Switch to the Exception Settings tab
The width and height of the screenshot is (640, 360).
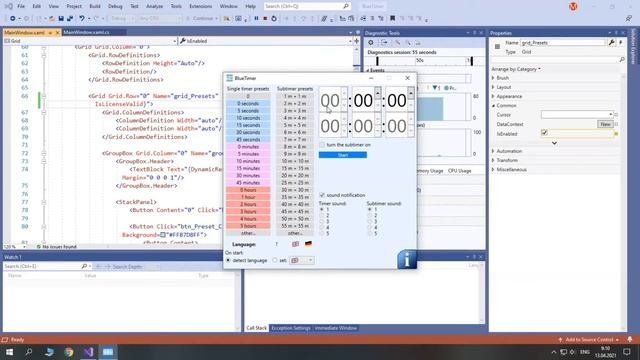pos(291,328)
